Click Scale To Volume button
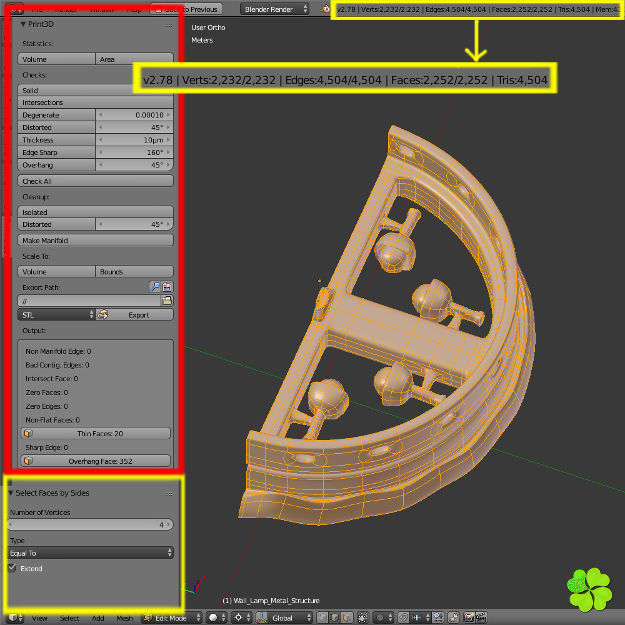 tap(56, 272)
